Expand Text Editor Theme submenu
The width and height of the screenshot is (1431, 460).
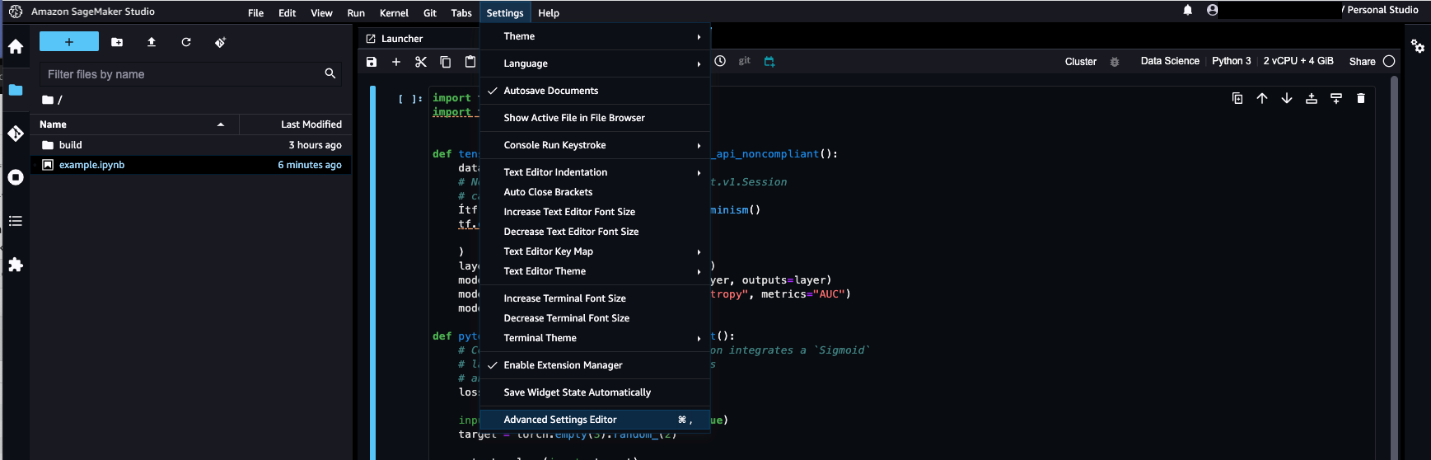point(595,271)
